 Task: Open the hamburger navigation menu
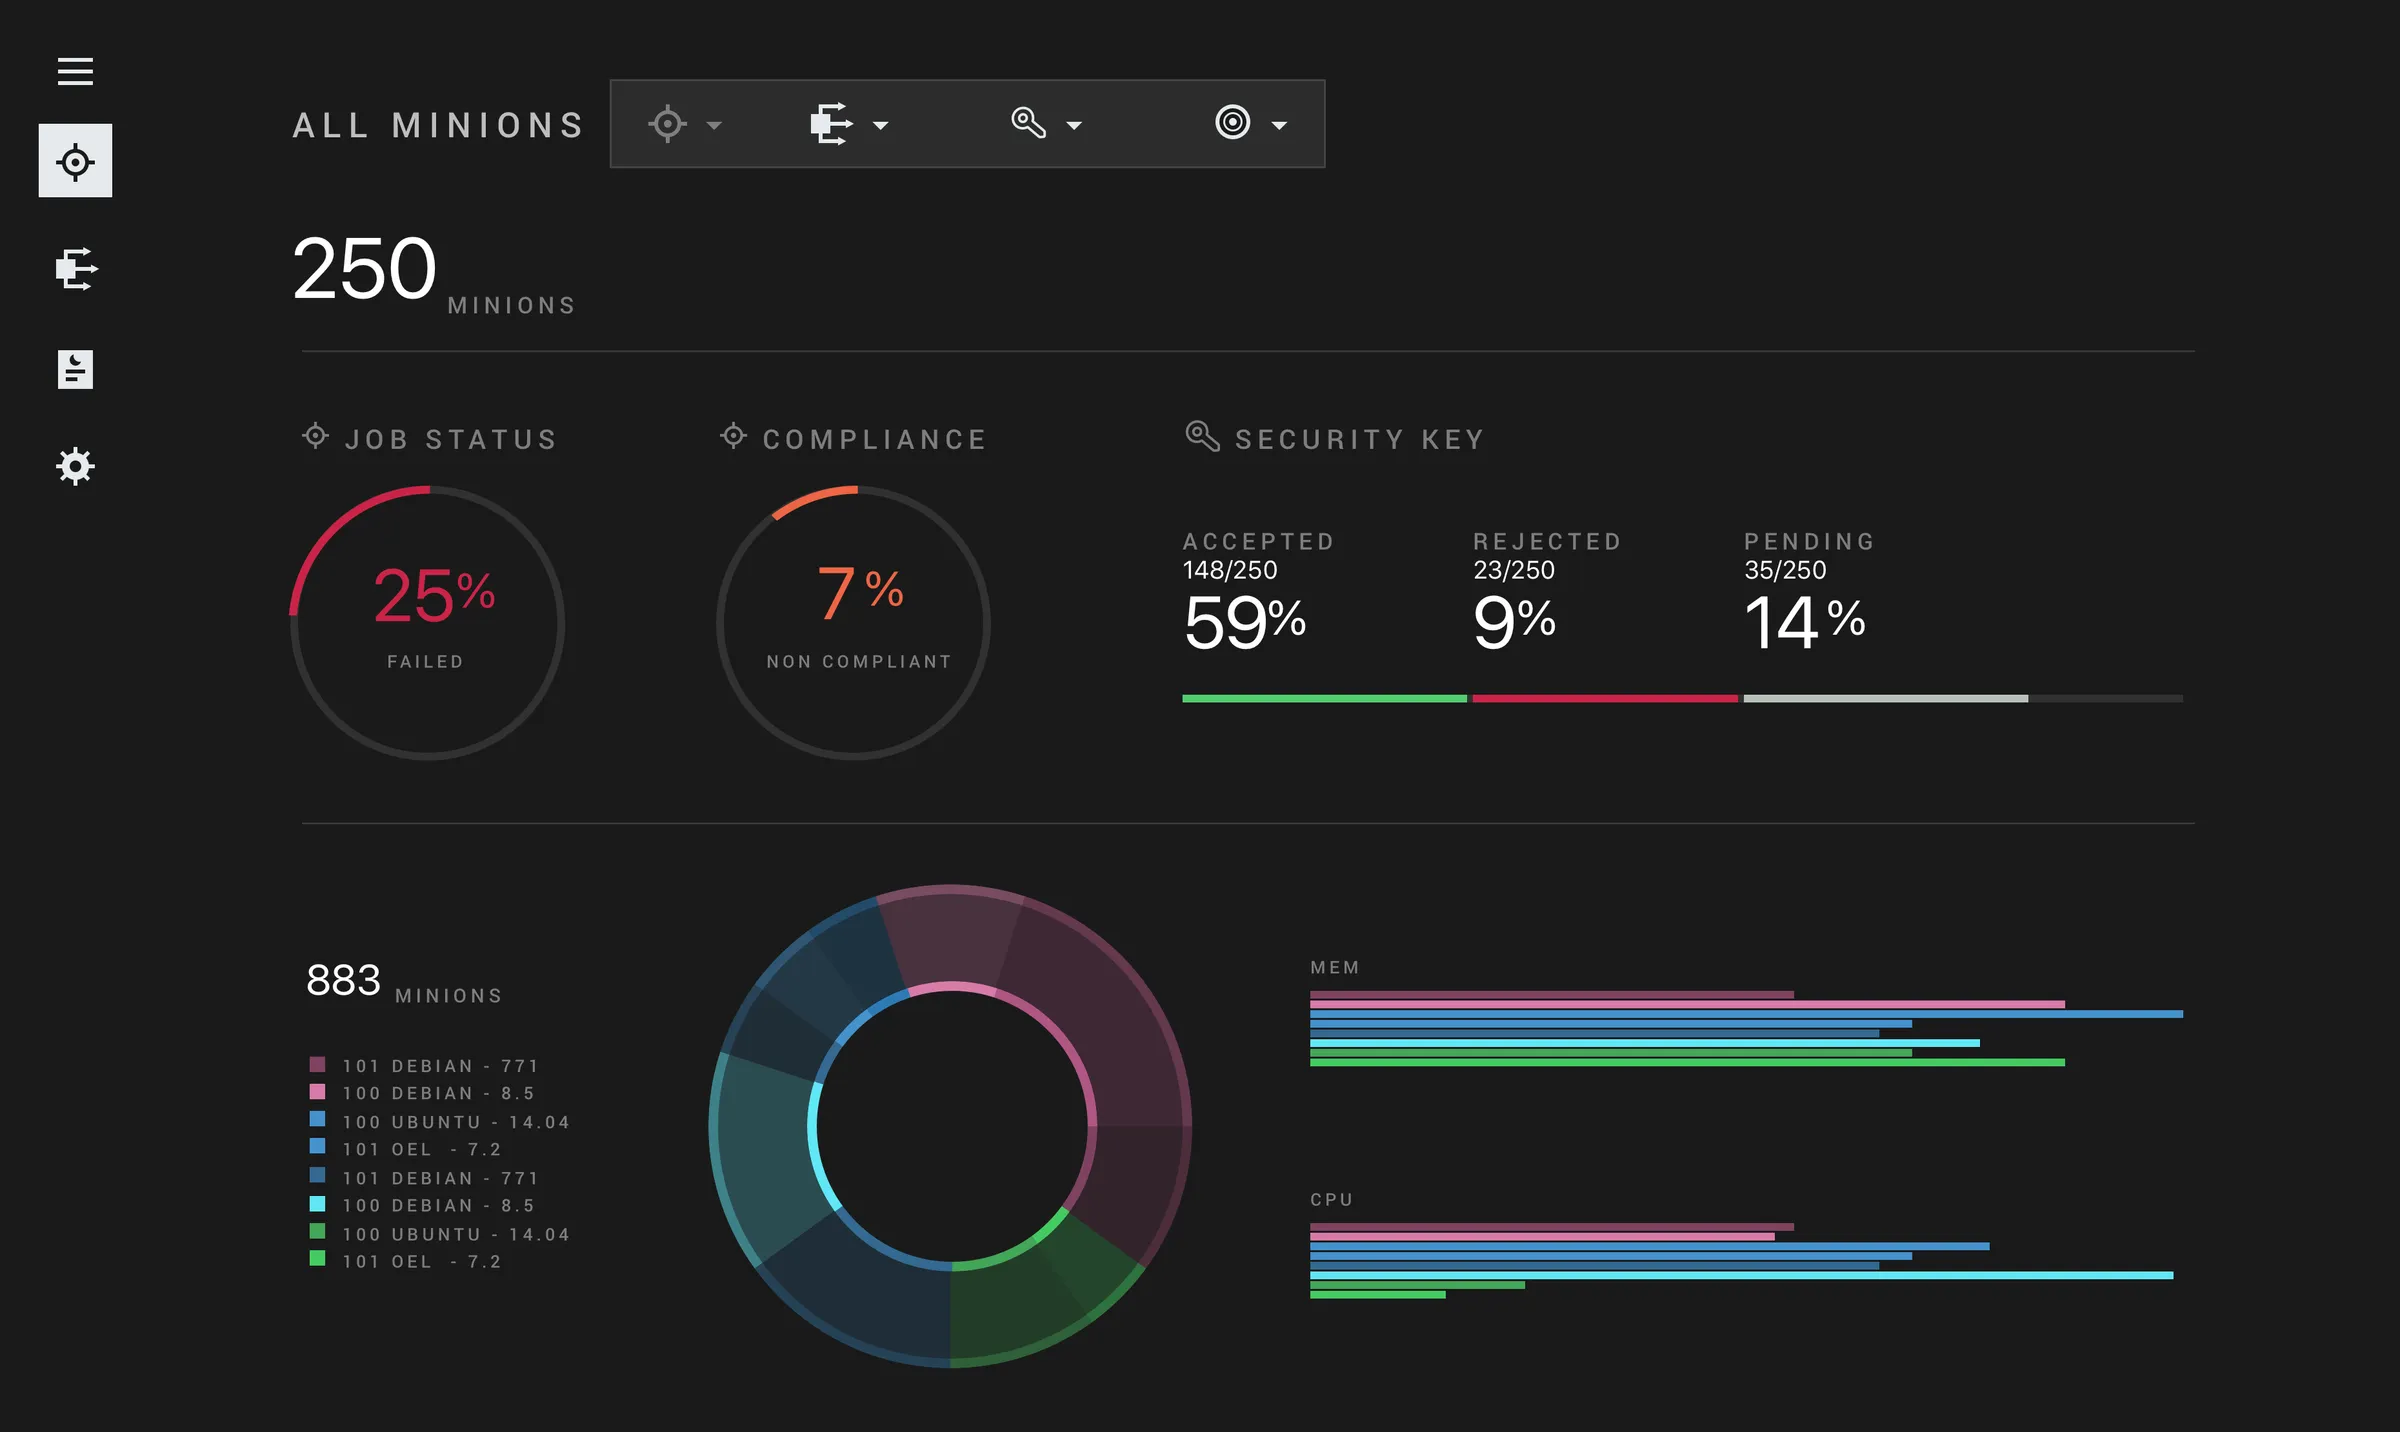pyautogui.click(x=75, y=71)
